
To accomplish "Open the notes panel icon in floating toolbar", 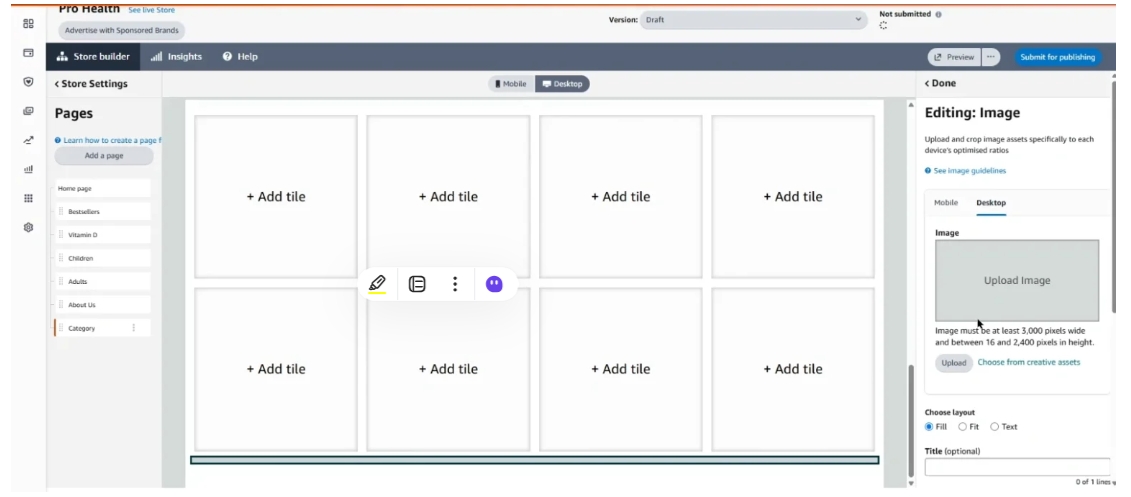I will pyautogui.click(x=417, y=284).
